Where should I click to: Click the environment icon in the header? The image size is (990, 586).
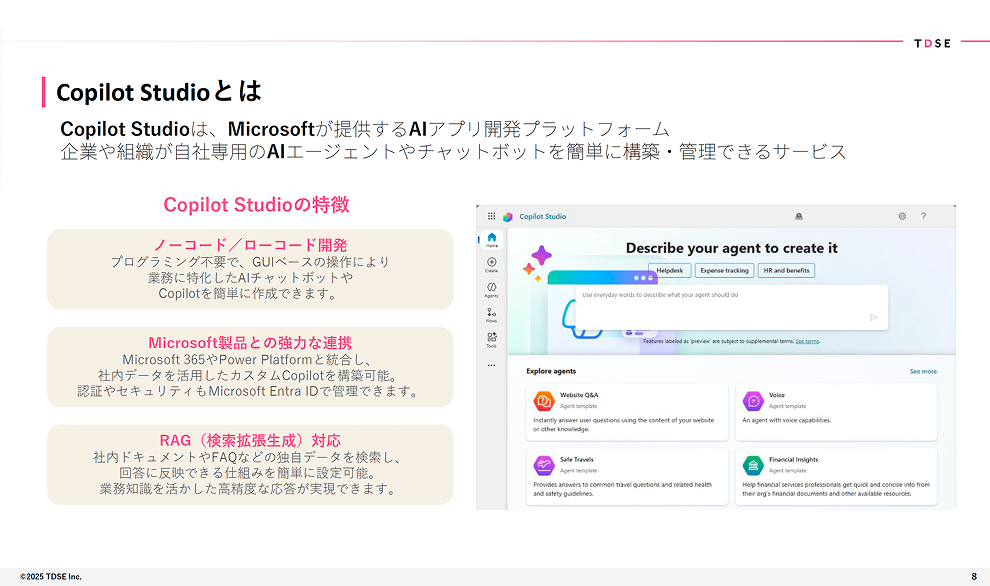[798, 216]
